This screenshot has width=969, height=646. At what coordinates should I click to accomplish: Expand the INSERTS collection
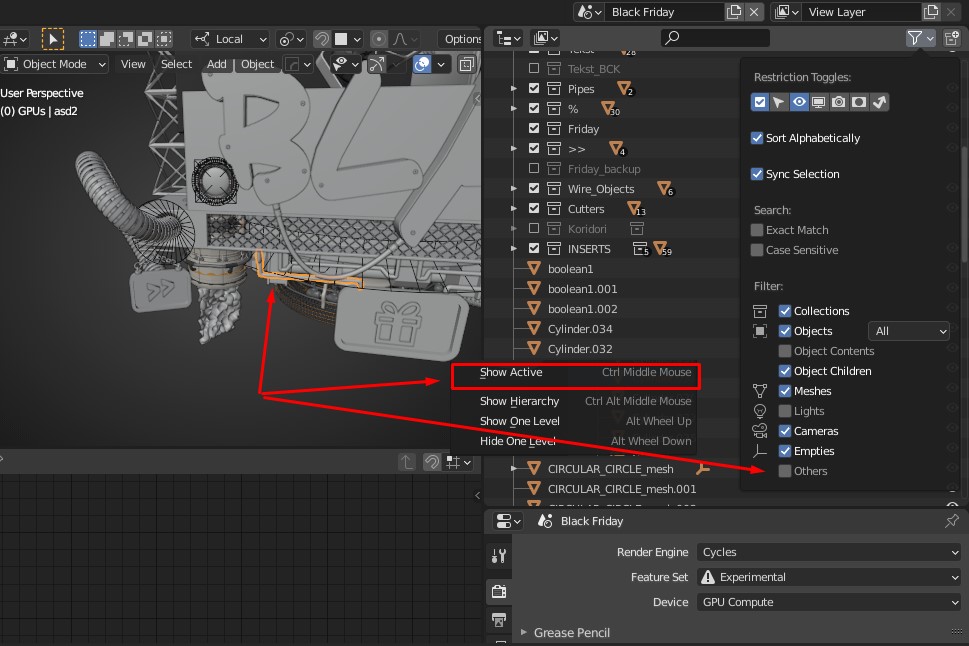tap(514, 249)
